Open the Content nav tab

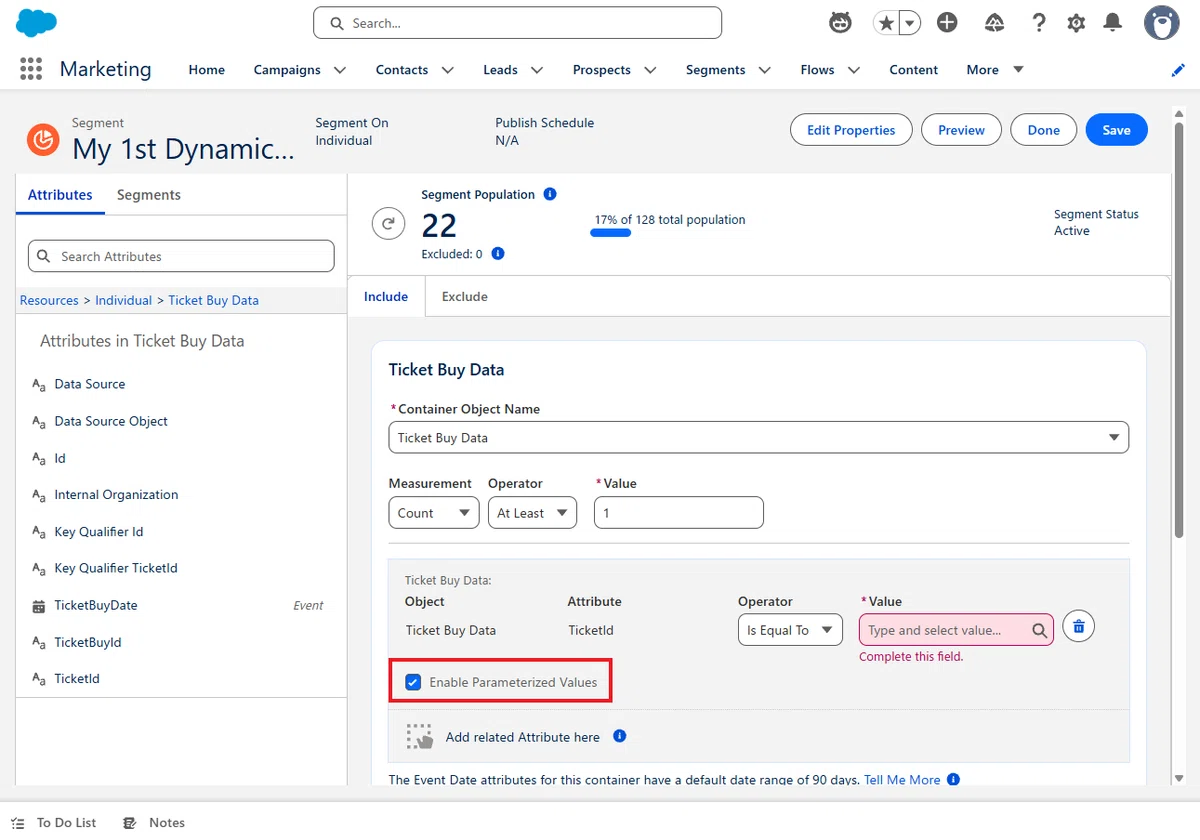point(914,70)
